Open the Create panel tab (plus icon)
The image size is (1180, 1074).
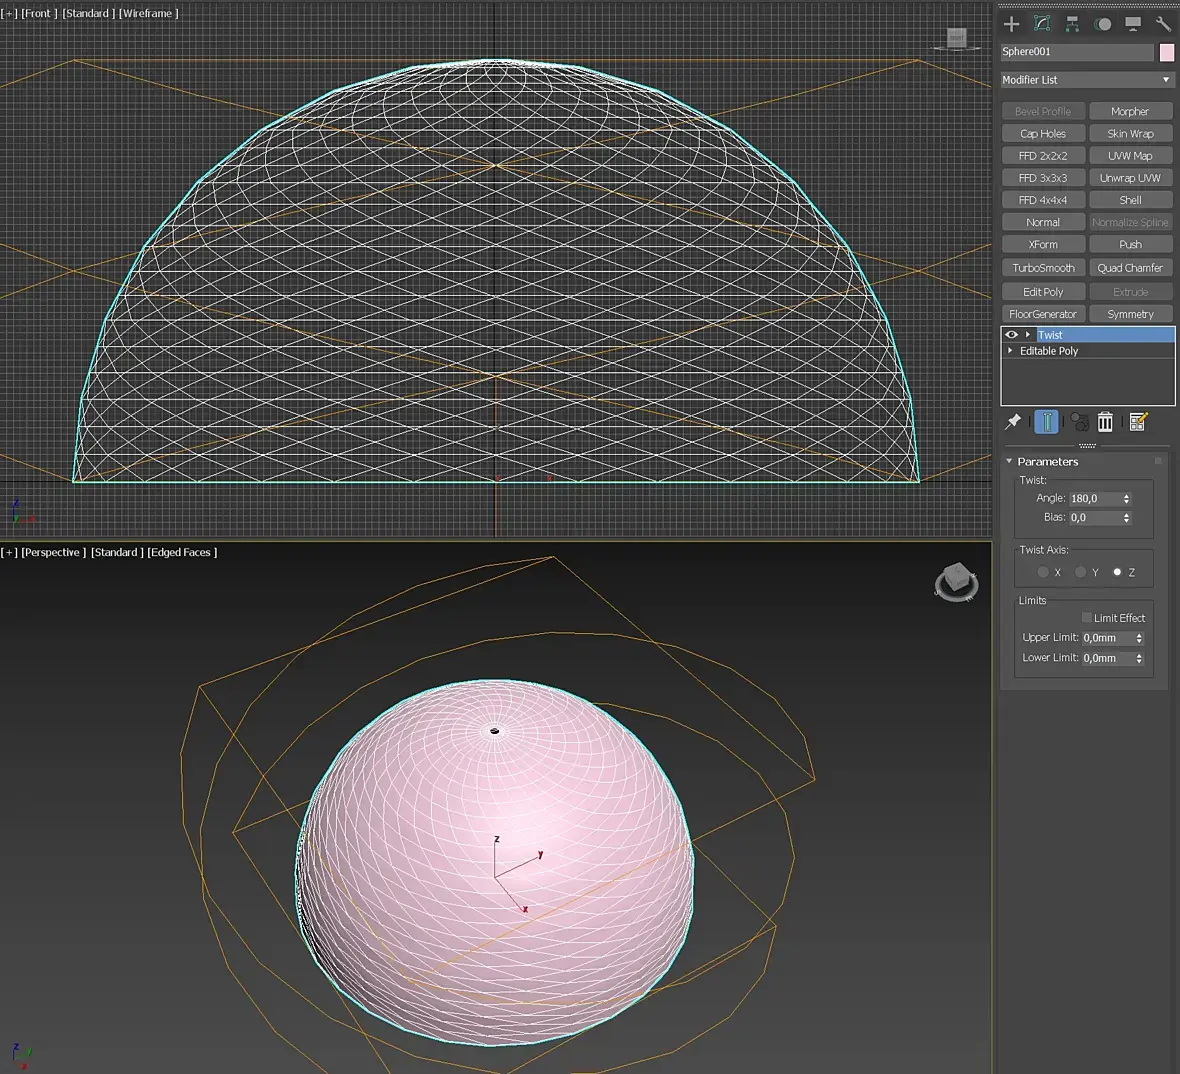(1011, 24)
